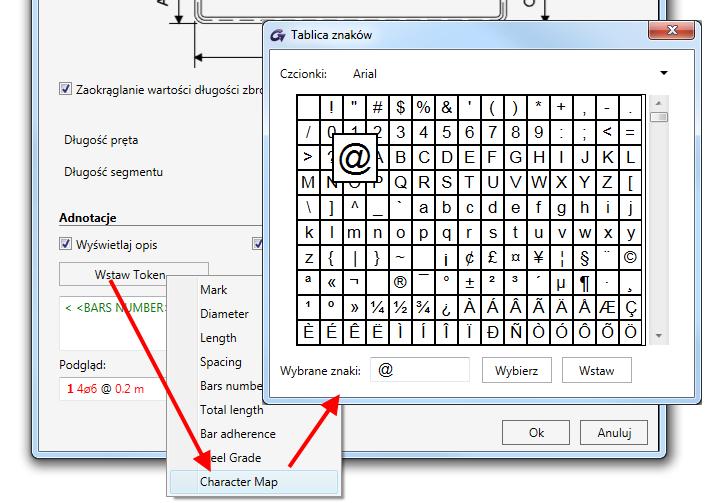Select the yen ¥ character
The width and height of the screenshot is (719, 503).
point(538,258)
